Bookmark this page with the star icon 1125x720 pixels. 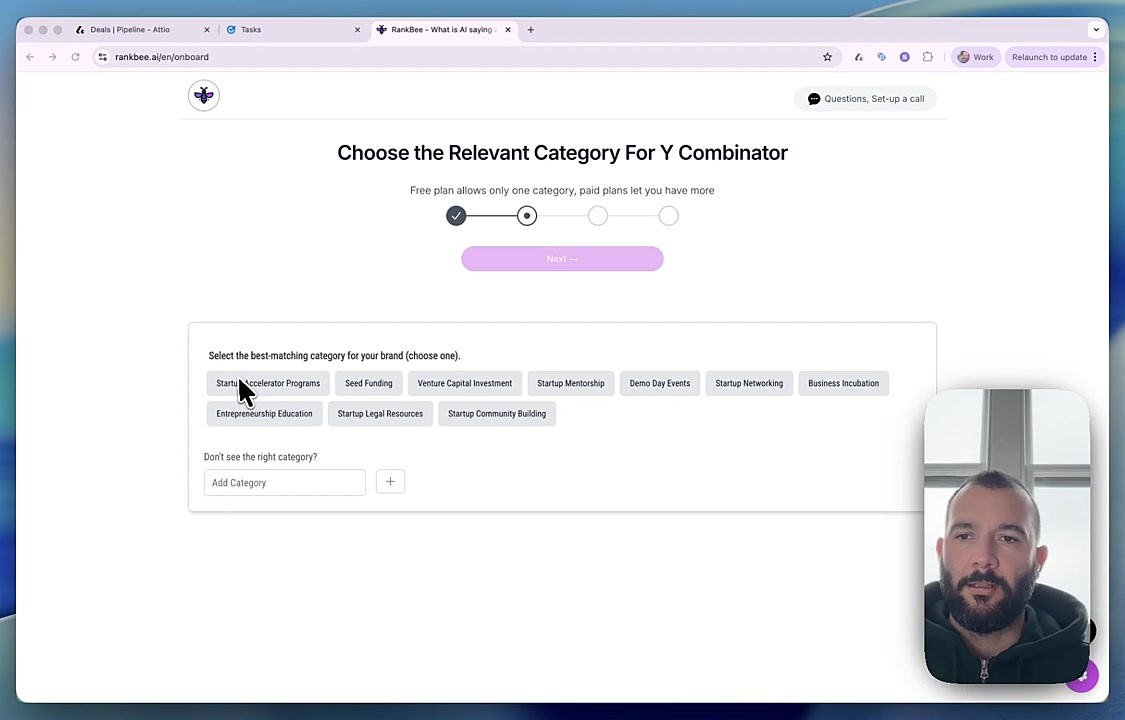point(827,57)
